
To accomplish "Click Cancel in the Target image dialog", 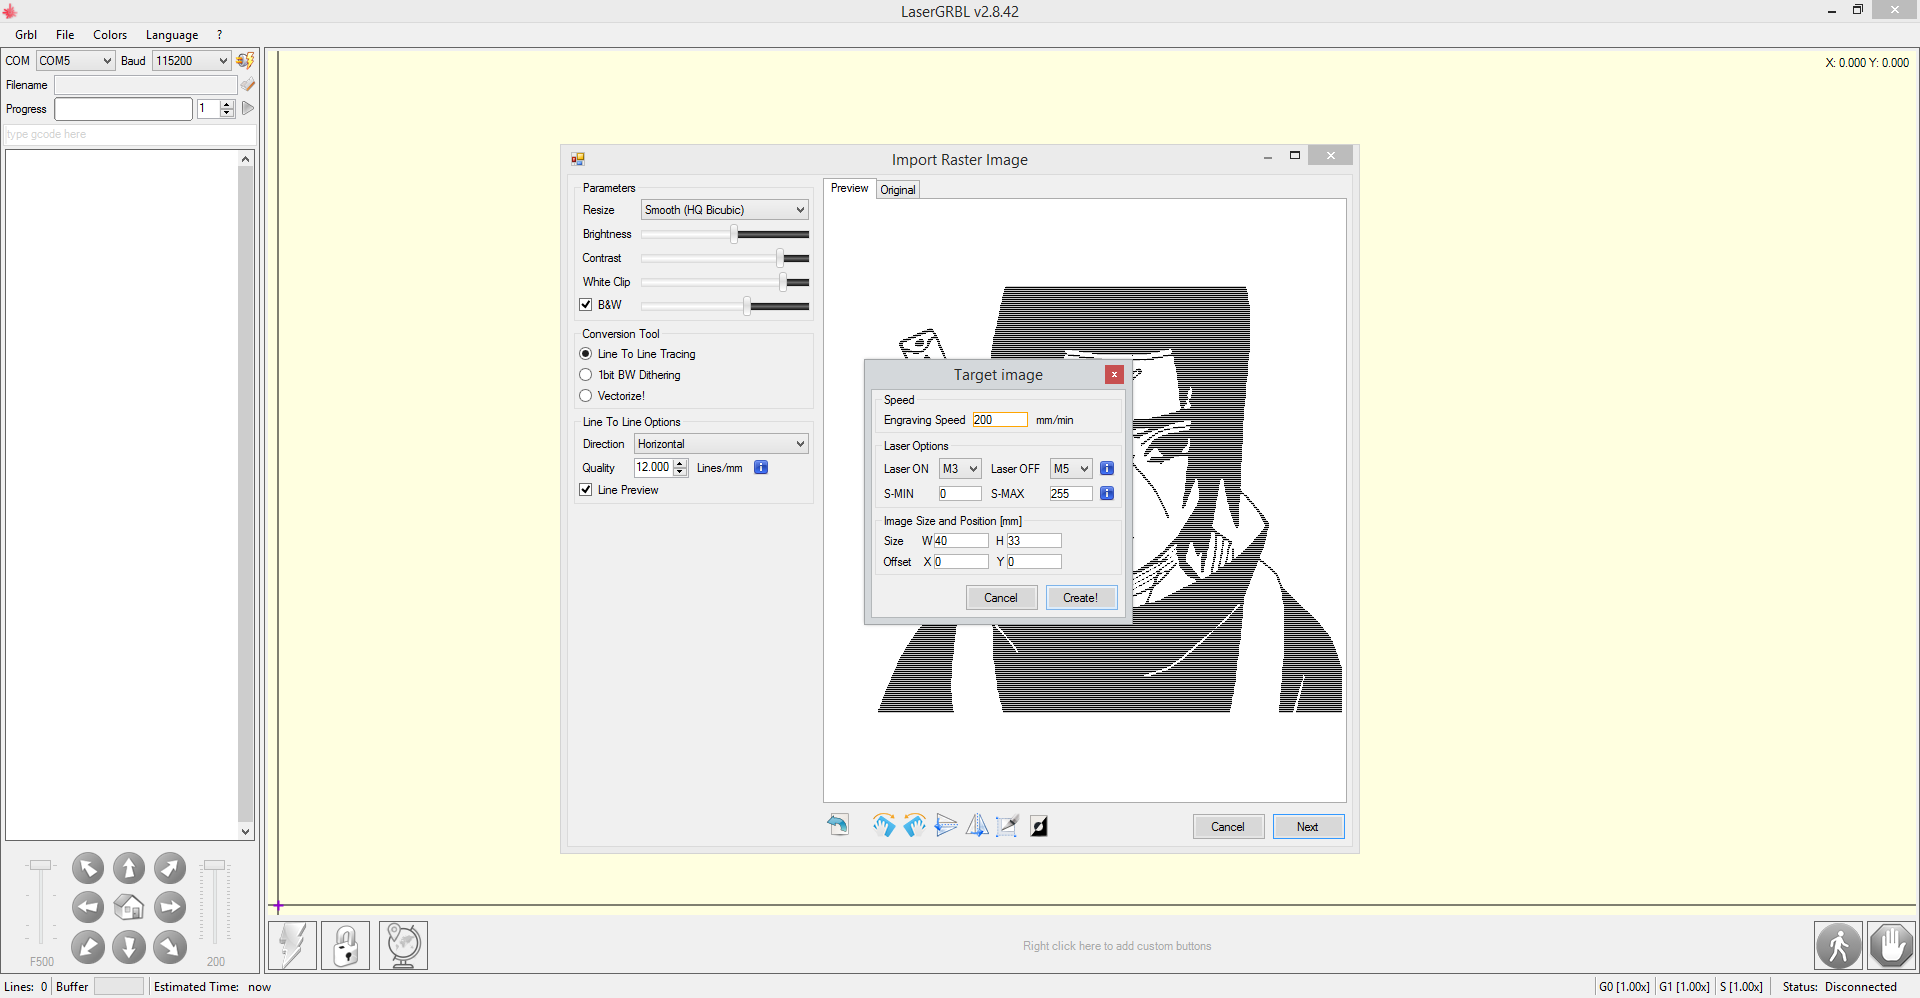I will [x=1001, y=598].
